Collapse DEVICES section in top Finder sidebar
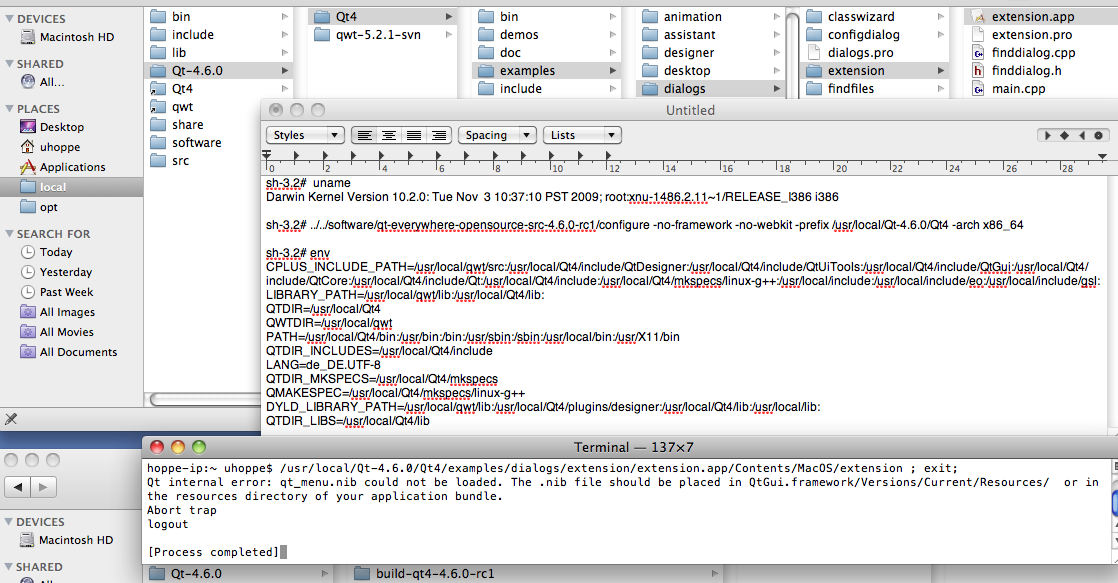Image resolution: width=1118 pixels, height=583 pixels. point(9,19)
